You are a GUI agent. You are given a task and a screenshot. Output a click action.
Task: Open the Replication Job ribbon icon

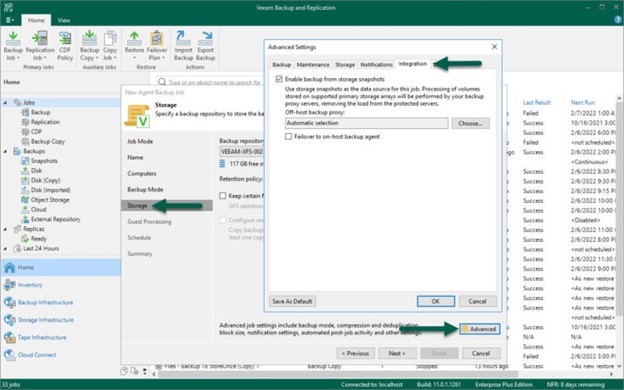point(39,46)
